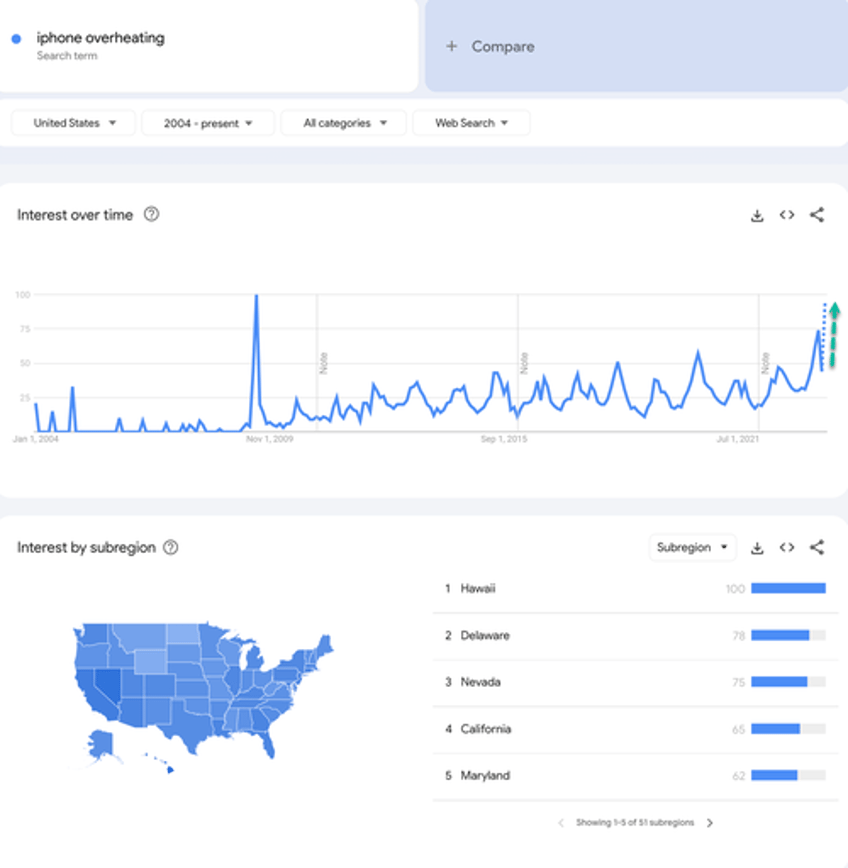Edit the iphone overheating search term
Image resolution: width=848 pixels, height=868 pixels.
click(100, 38)
